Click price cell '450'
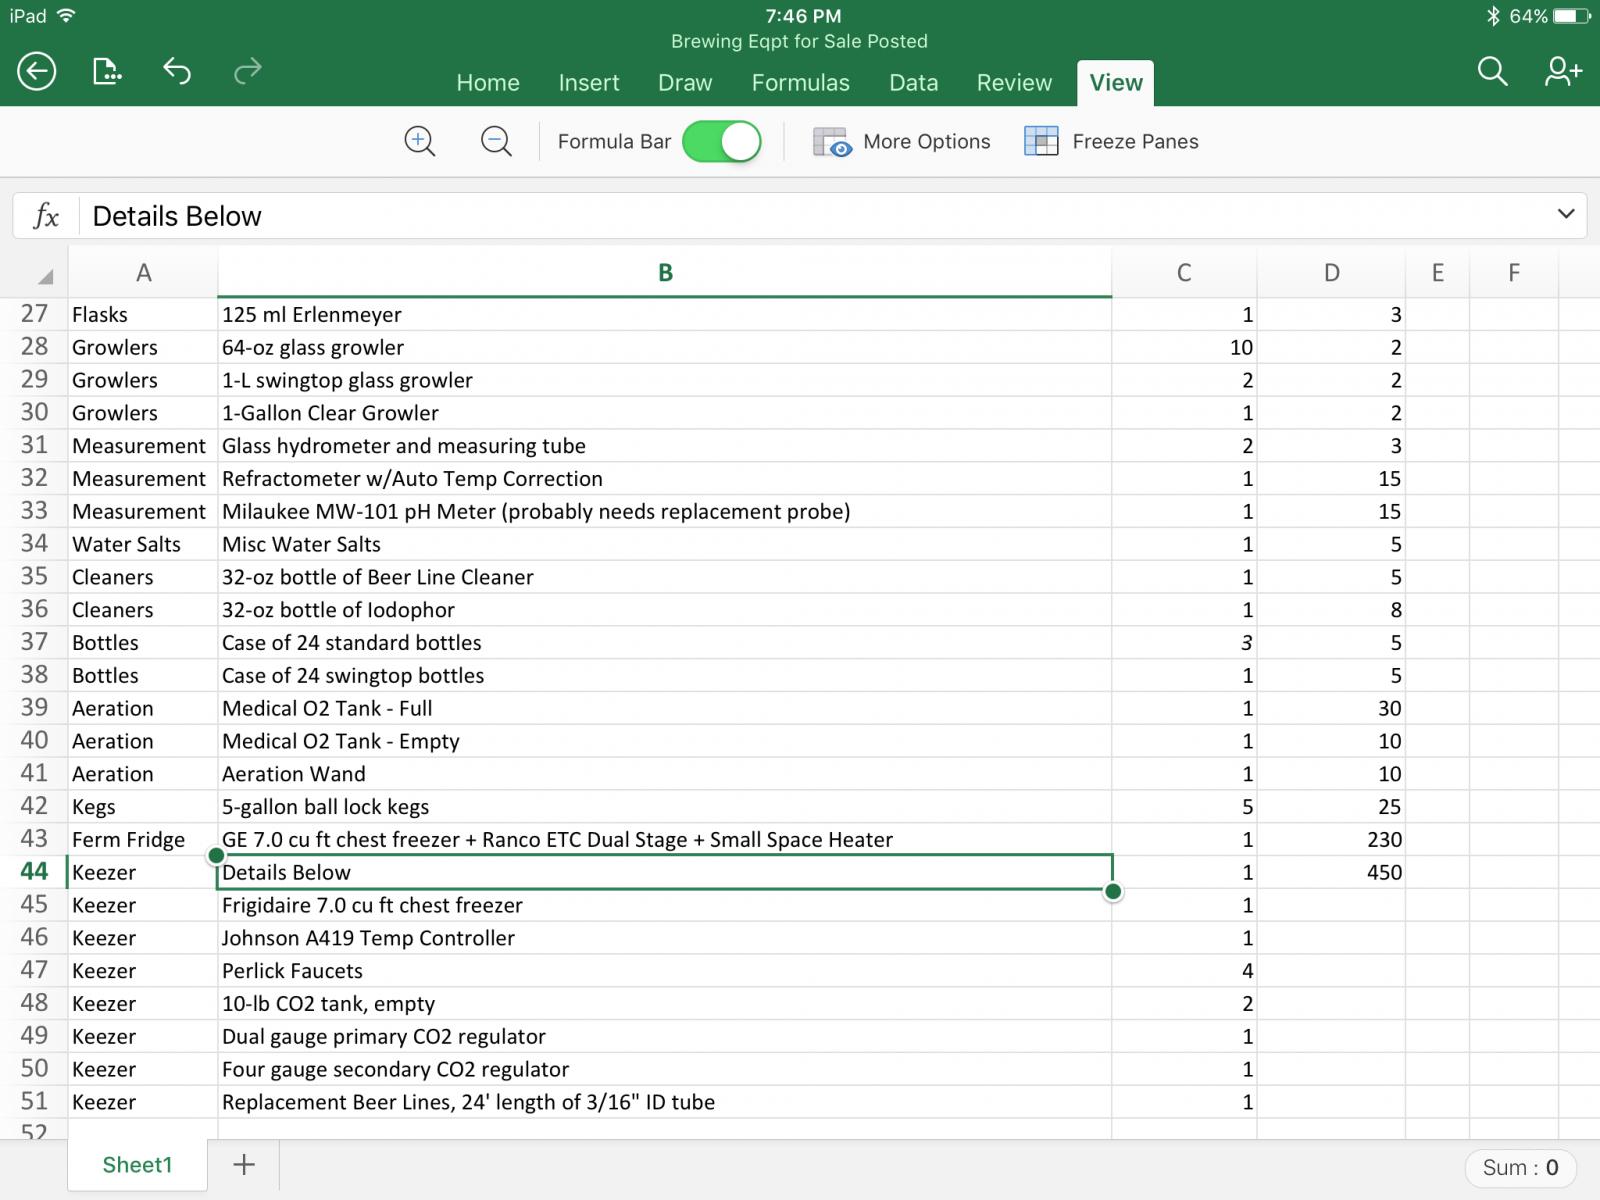1600x1200 pixels. click(x=1331, y=872)
